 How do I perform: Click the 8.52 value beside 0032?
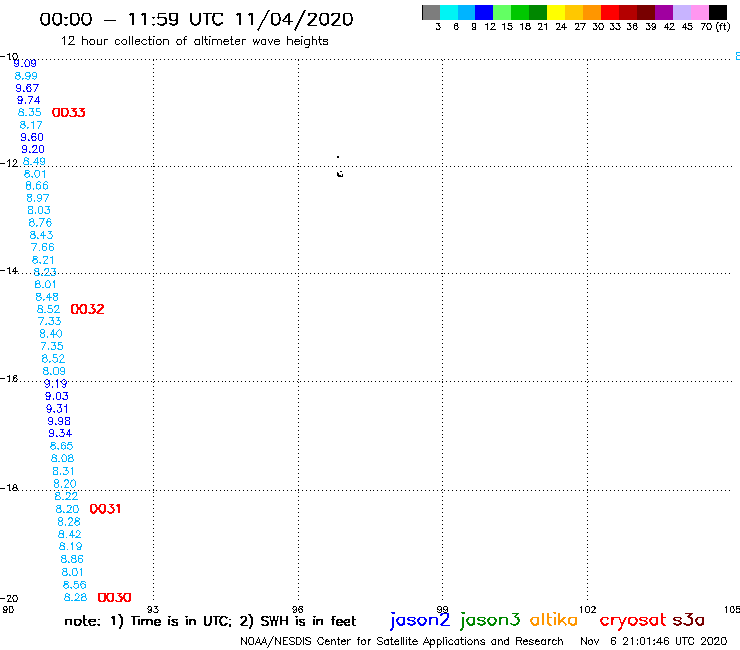(x=49, y=309)
